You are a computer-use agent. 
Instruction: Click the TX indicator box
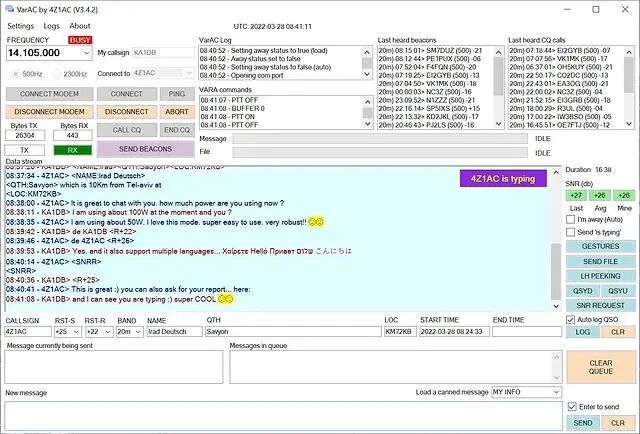point(24,150)
